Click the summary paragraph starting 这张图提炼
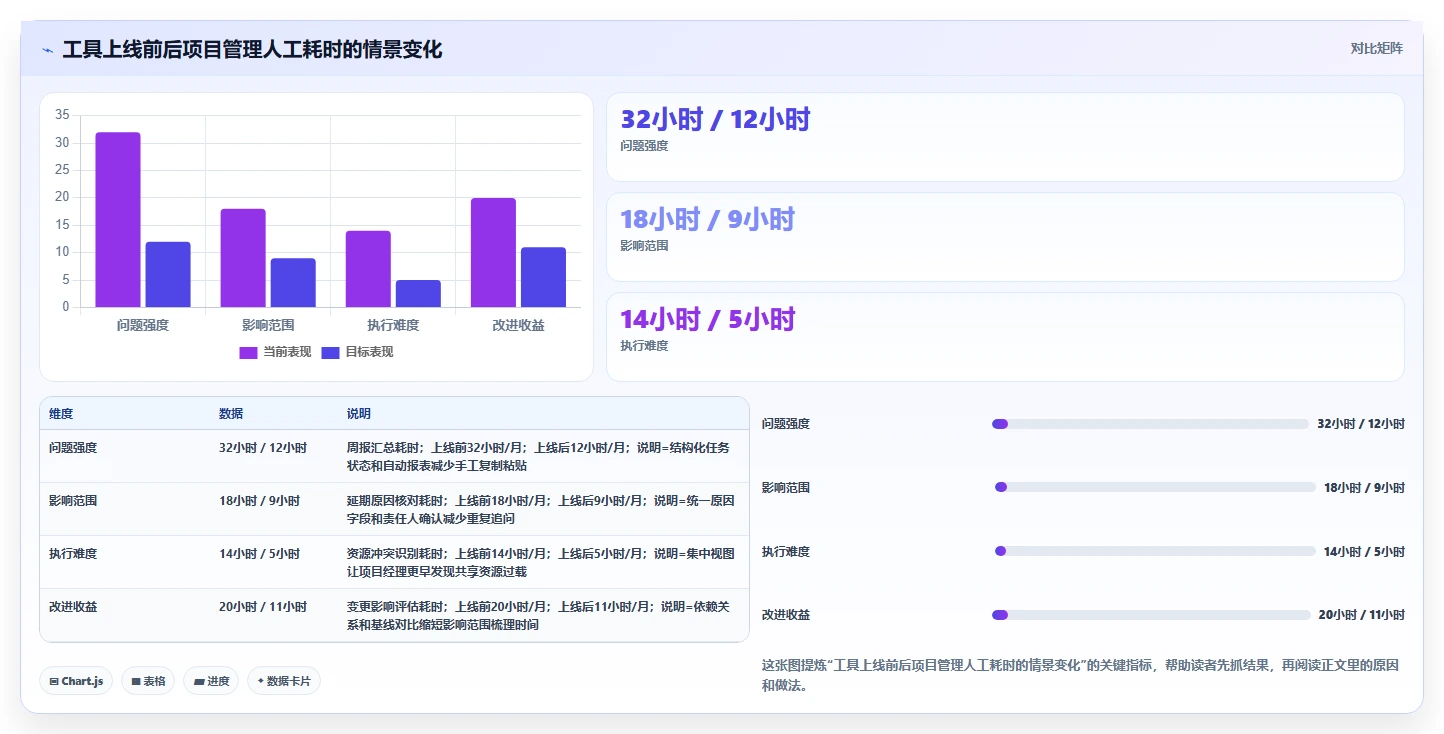Viewport: 1444px width, 734px height. pos(1080,675)
